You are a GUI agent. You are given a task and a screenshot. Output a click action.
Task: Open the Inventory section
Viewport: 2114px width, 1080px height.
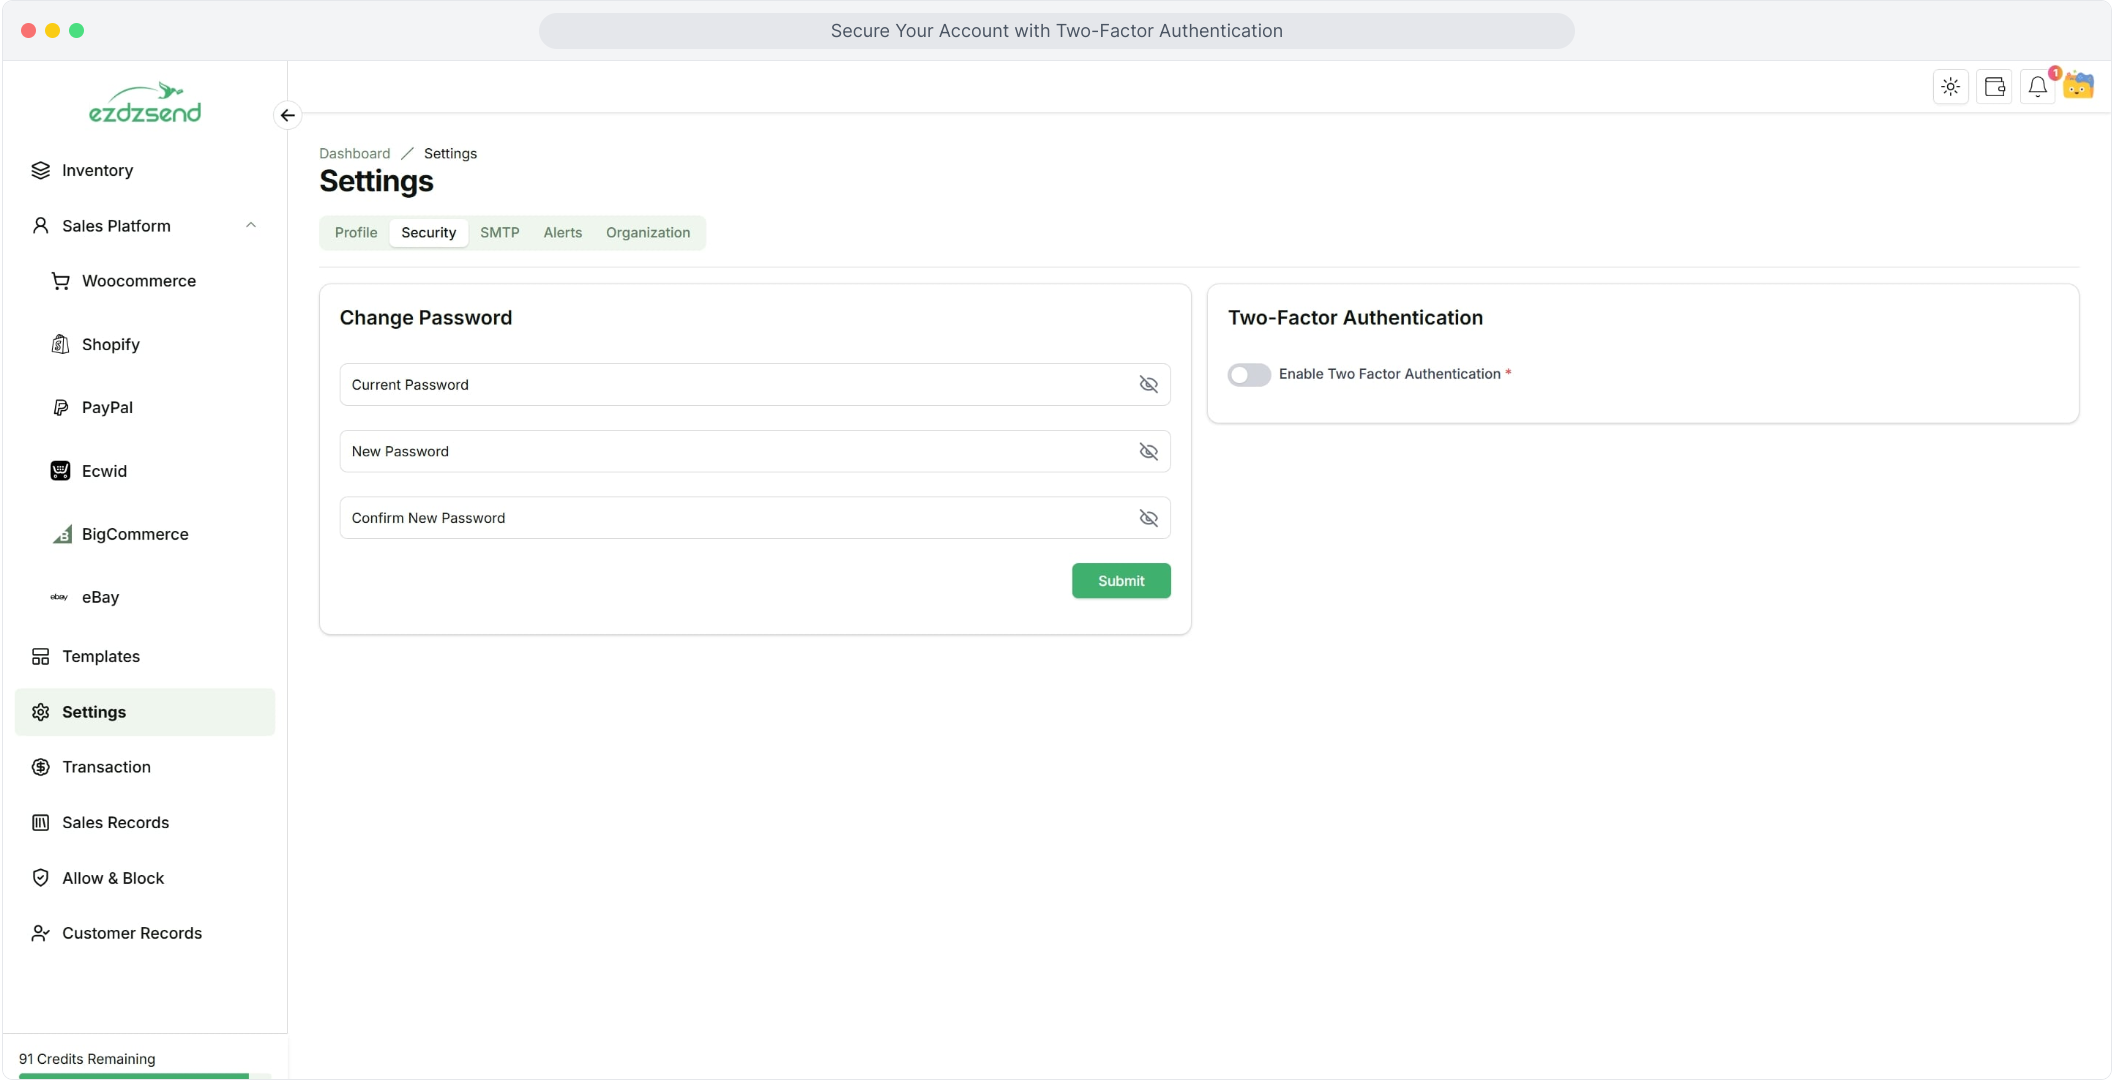click(x=97, y=170)
